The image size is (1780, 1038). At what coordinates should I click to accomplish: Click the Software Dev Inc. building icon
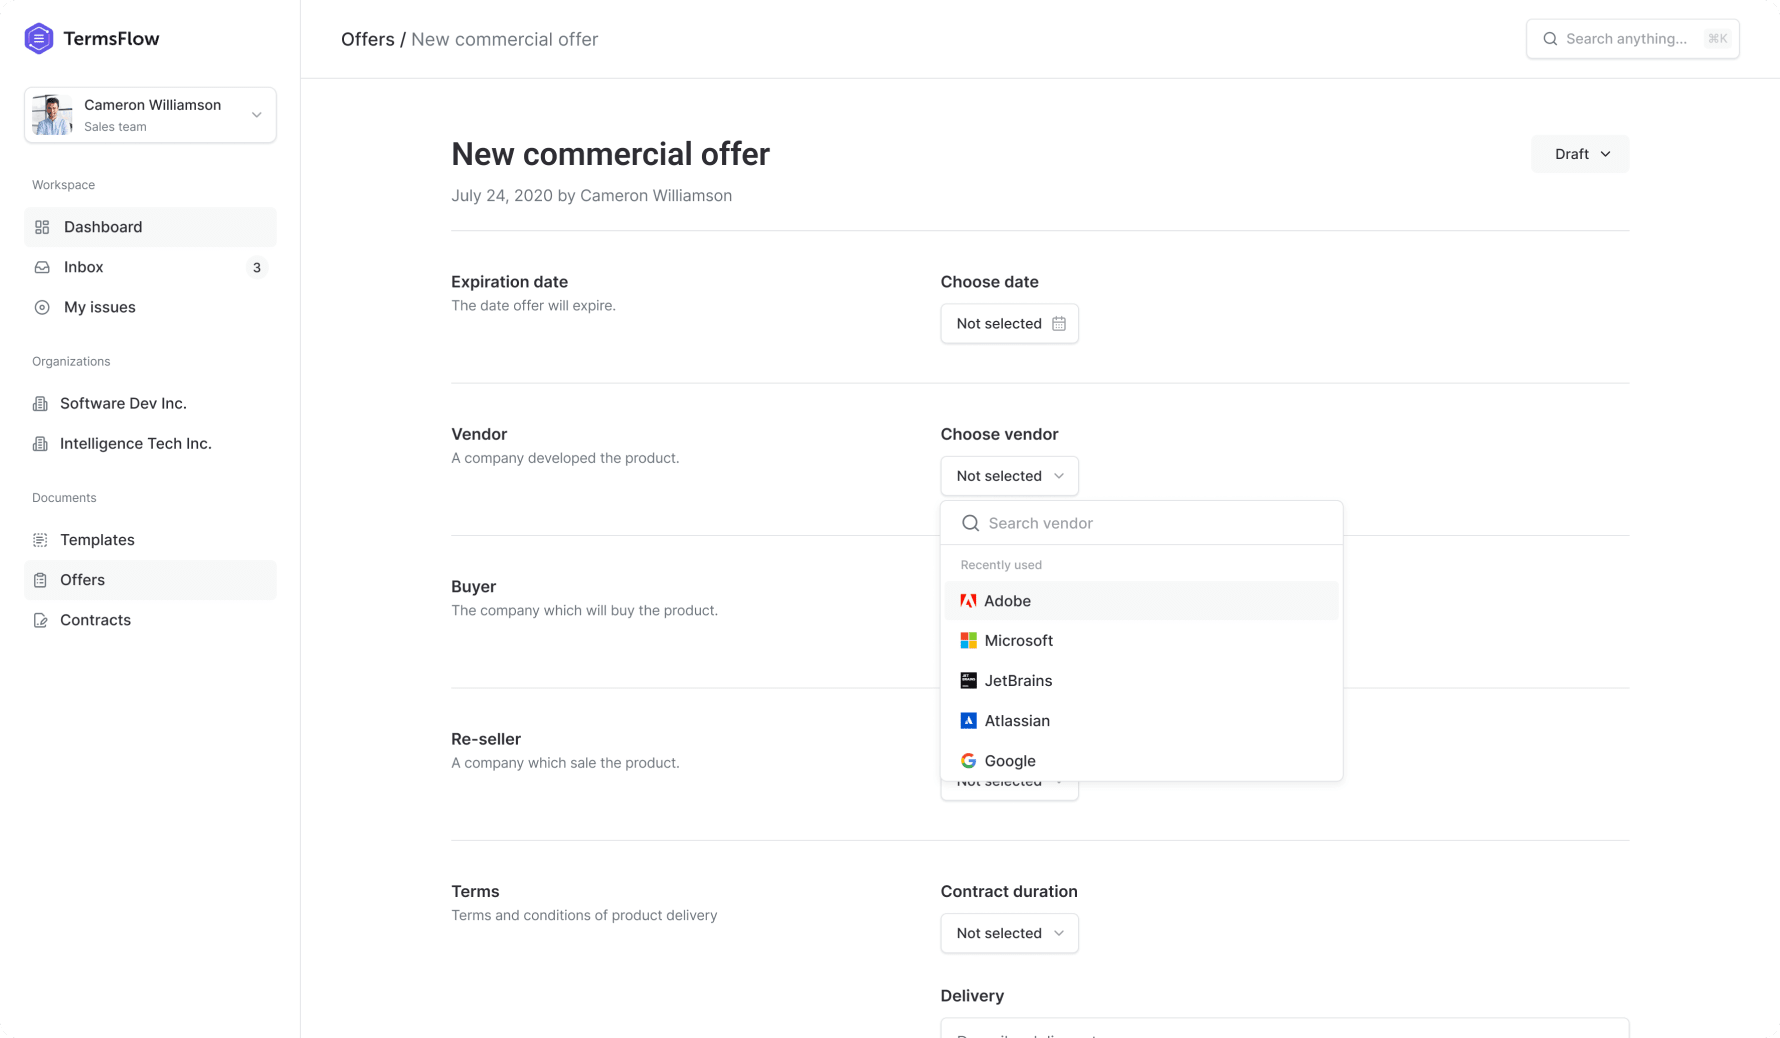point(40,404)
